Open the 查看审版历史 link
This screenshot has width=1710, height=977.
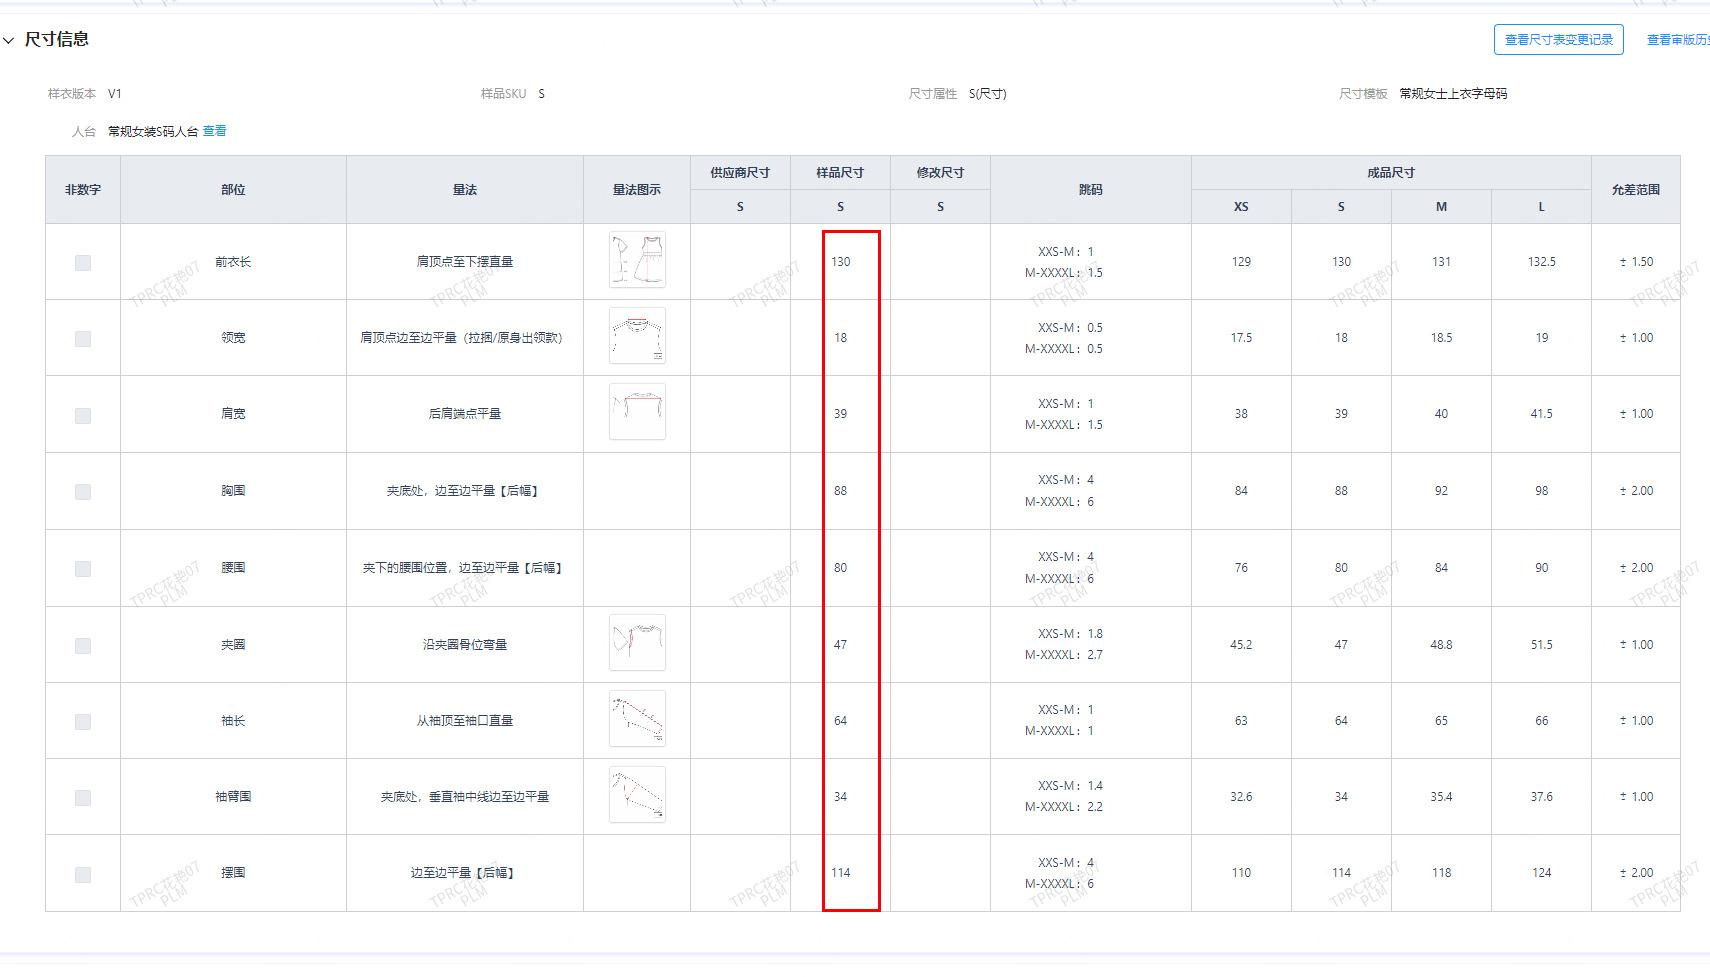1677,40
